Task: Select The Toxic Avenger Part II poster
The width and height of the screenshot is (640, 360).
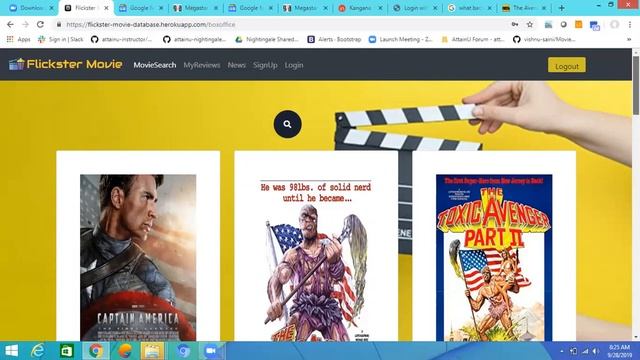Action: (x=494, y=258)
